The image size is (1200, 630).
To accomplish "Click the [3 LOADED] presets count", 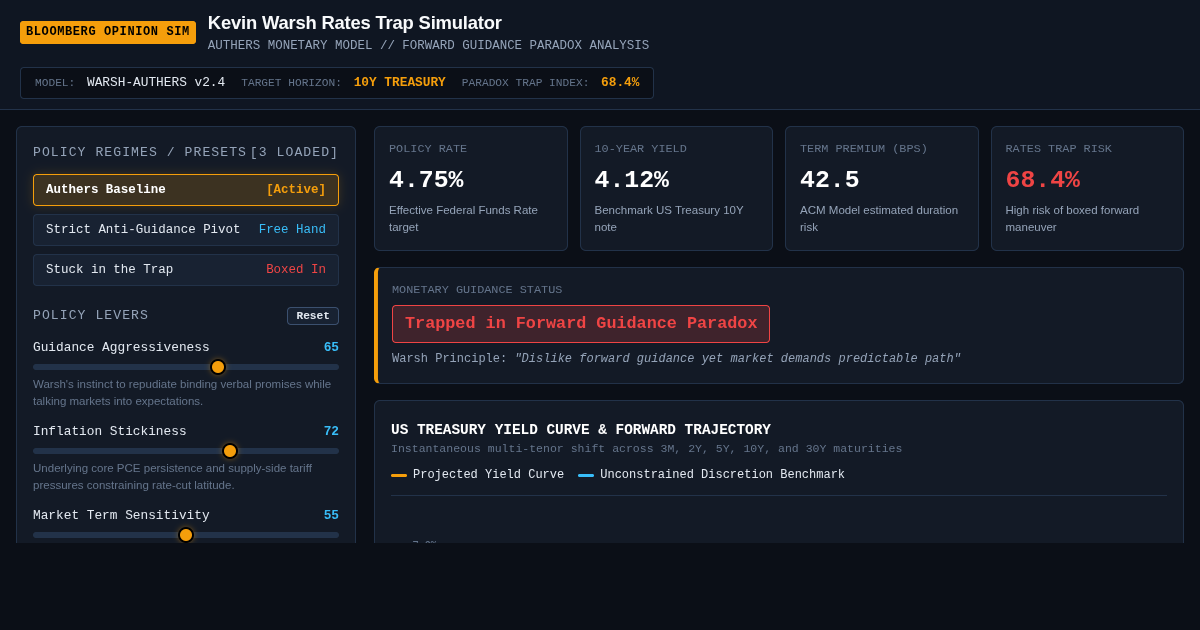I will 294,152.
